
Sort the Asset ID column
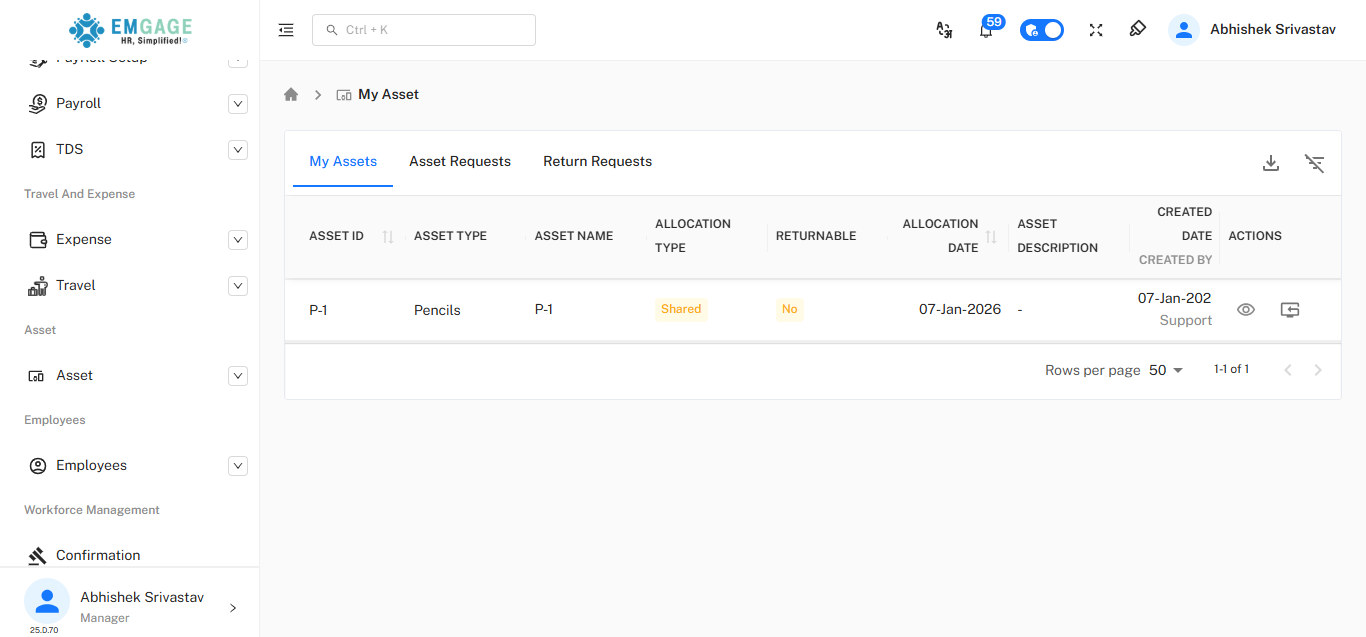[387, 236]
